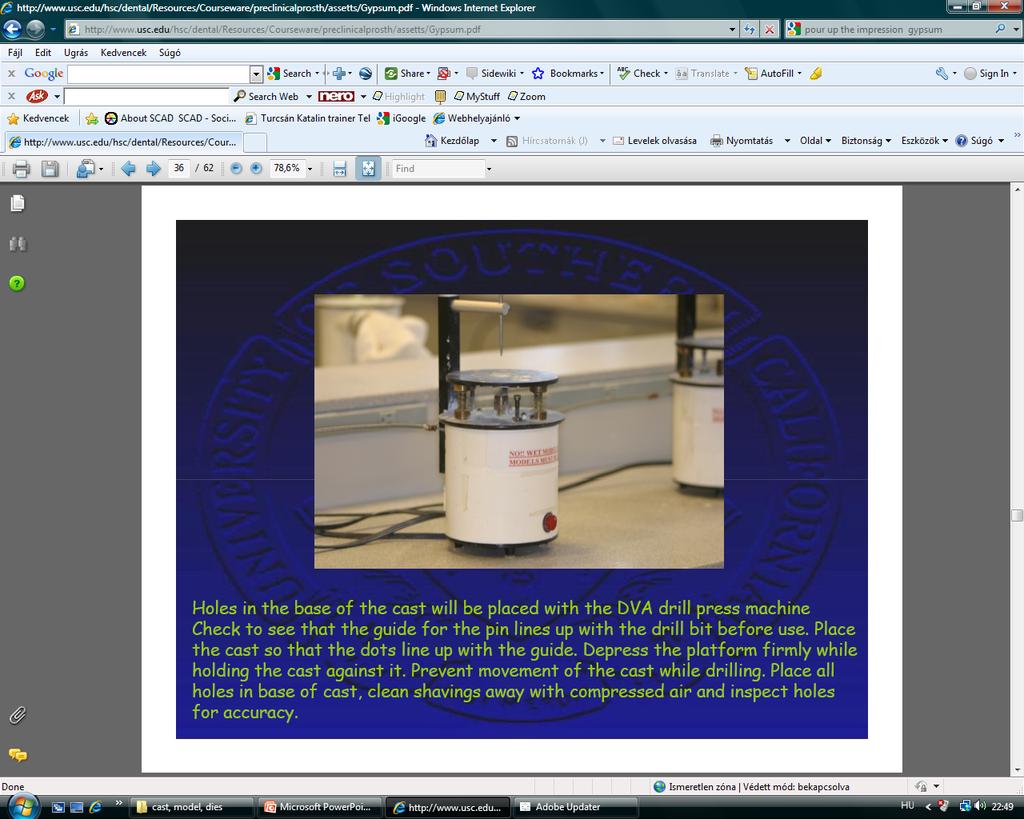Open the cast, model, dies taskbar folder

click(192, 807)
